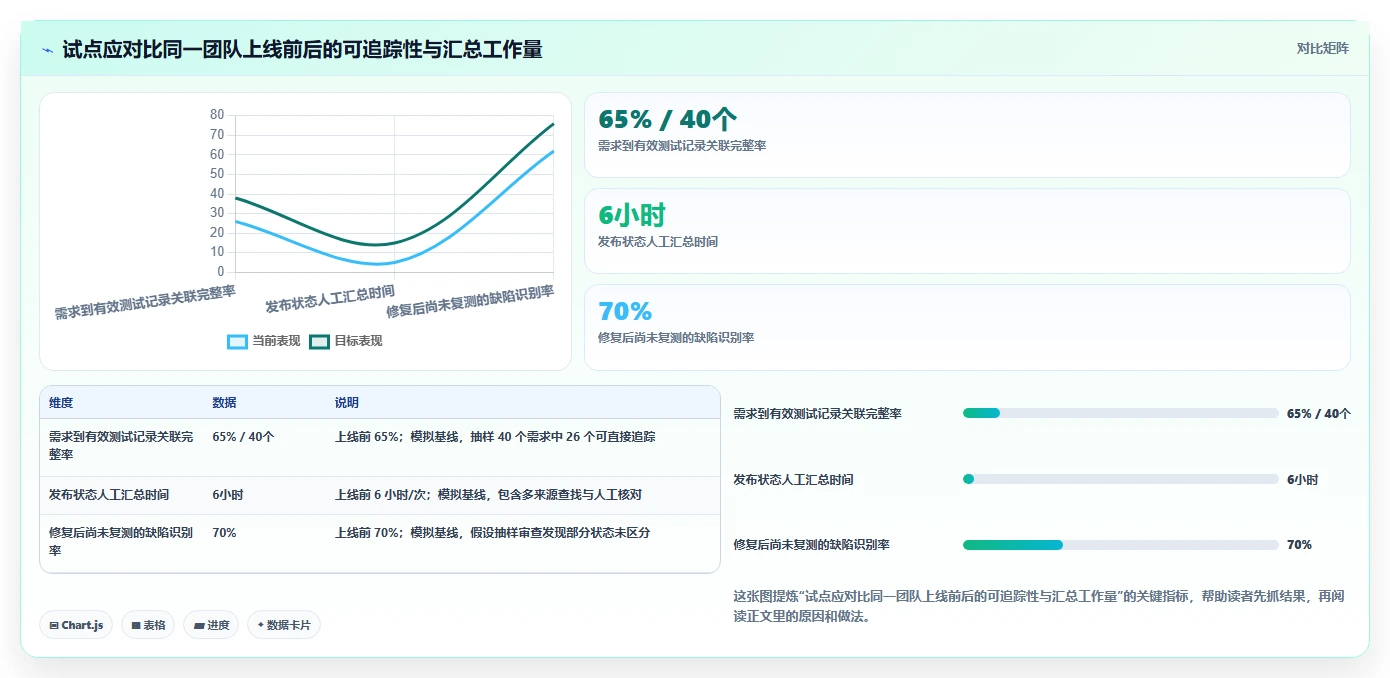Click 65% / 40个 value beside the first progress bar
This screenshot has width=1390, height=678.
tap(1318, 413)
